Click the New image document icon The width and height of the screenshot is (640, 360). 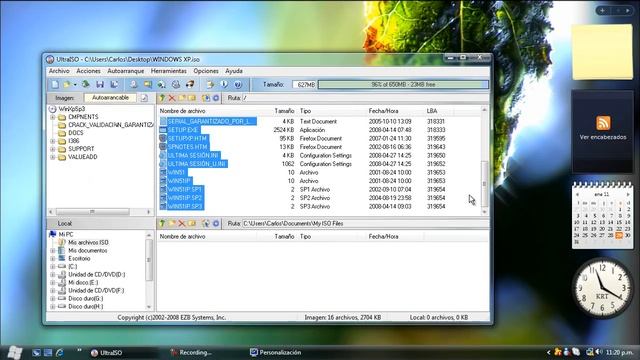pyautogui.click(x=55, y=84)
